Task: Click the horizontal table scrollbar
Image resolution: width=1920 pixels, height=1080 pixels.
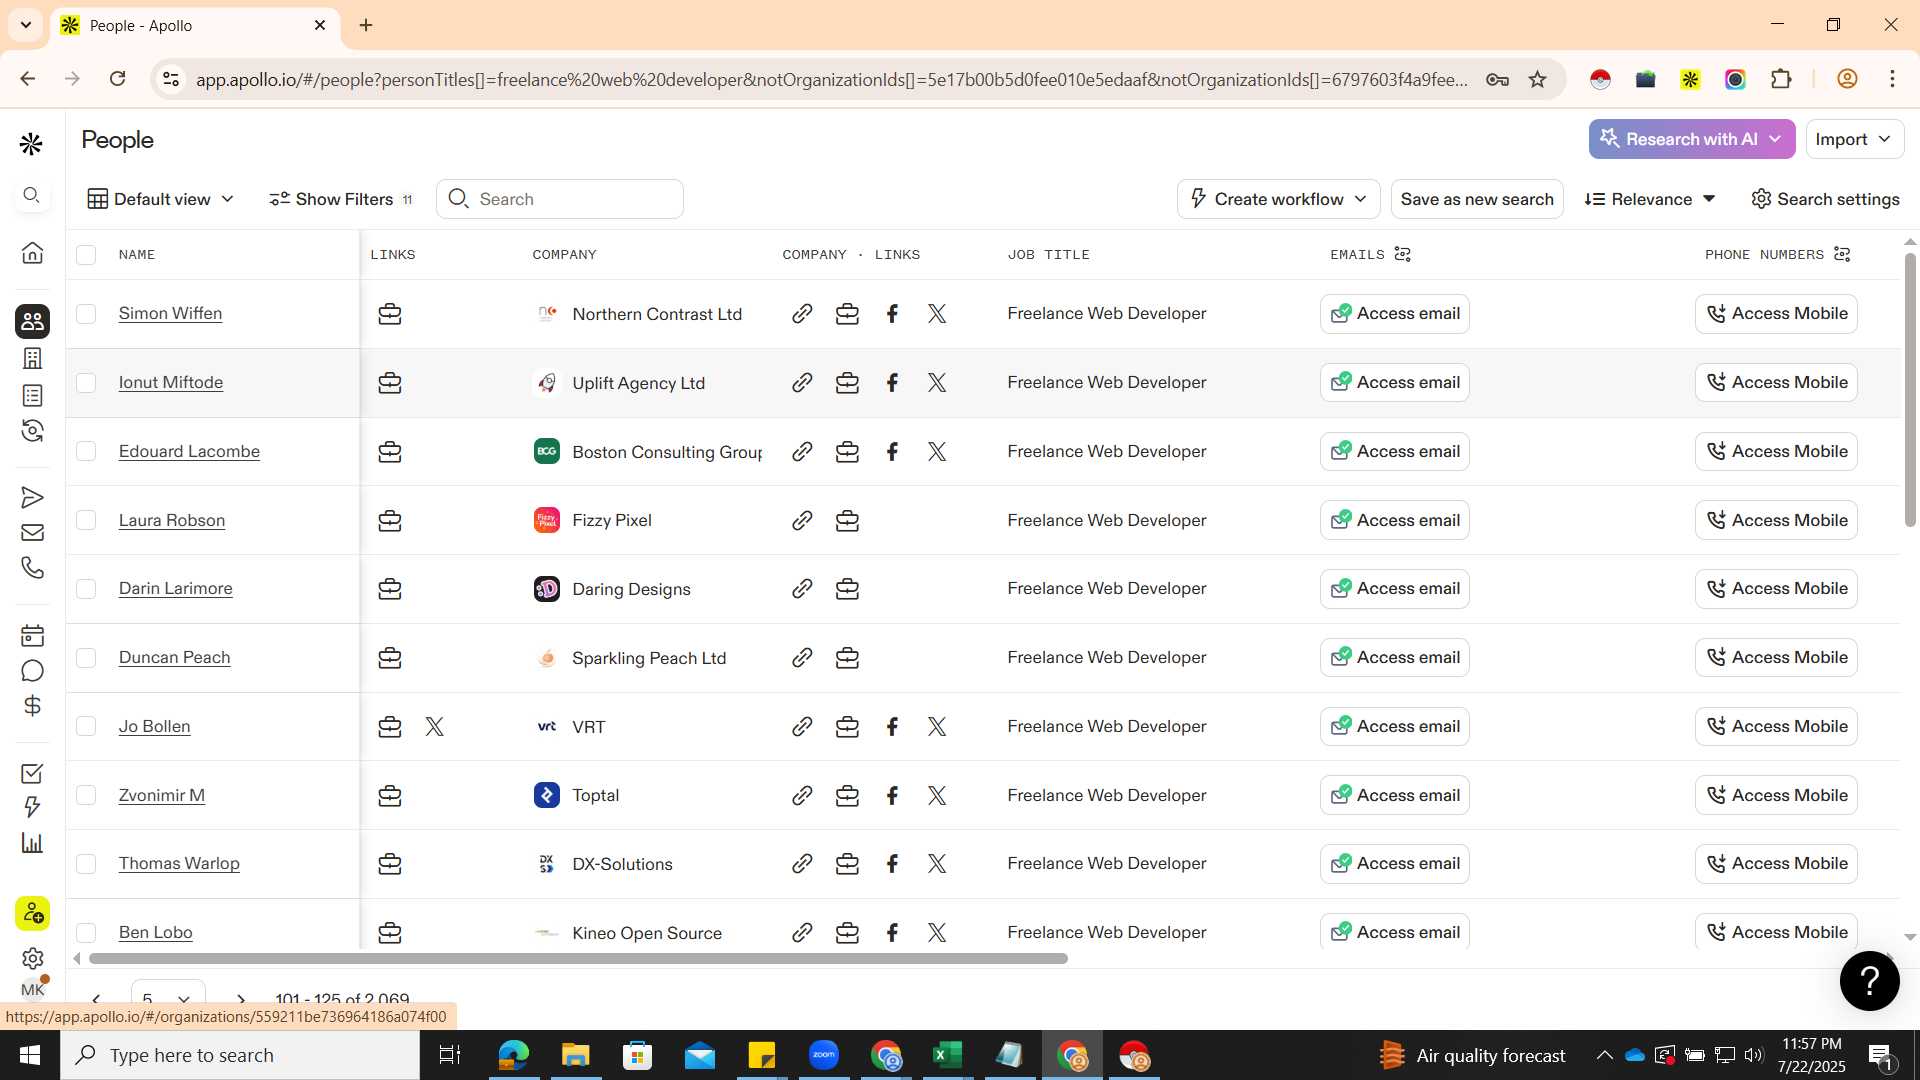Action: pyautogui.click(x=577, y=958)
